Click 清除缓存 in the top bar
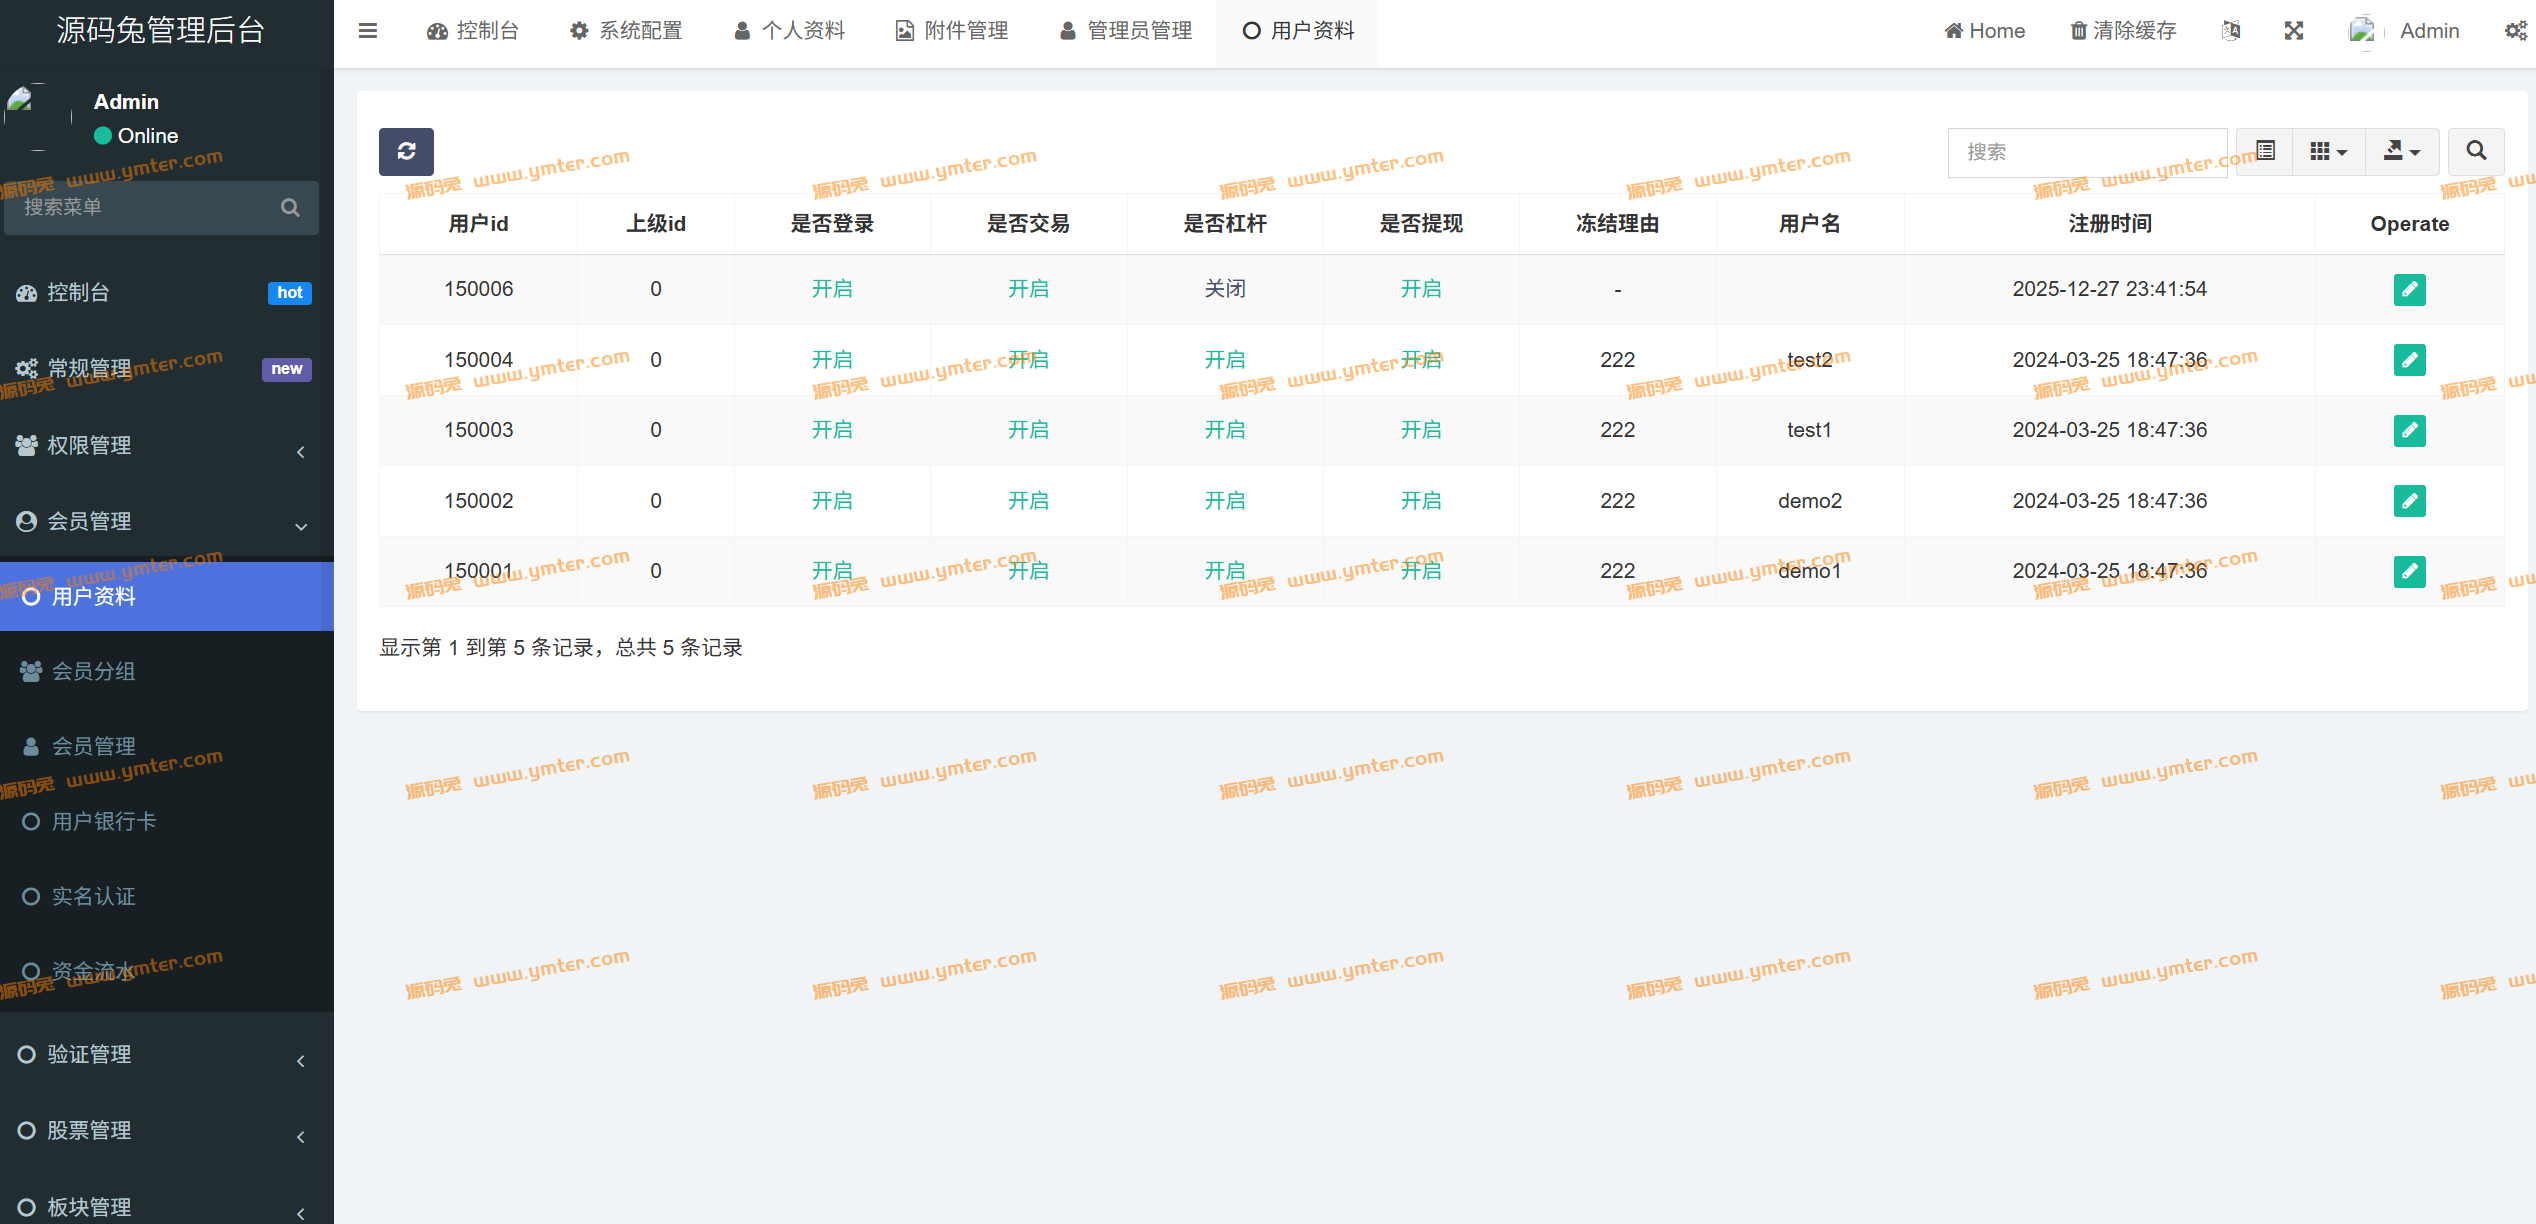Image resolution: width=2536 pixels, height=1224 pixels. pos(2123,31)
